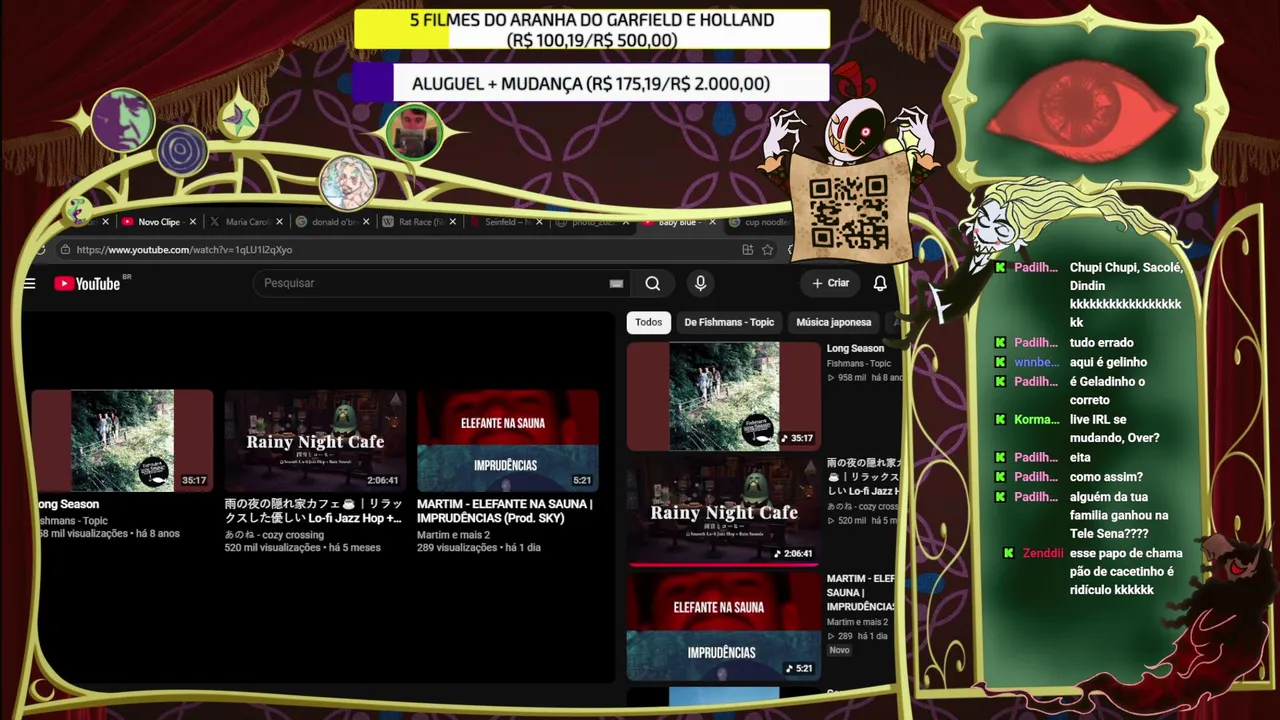Close the Seinfeld browser tab
The height and width of the screenshot is (720, 1280).
[x=539, y=222]
